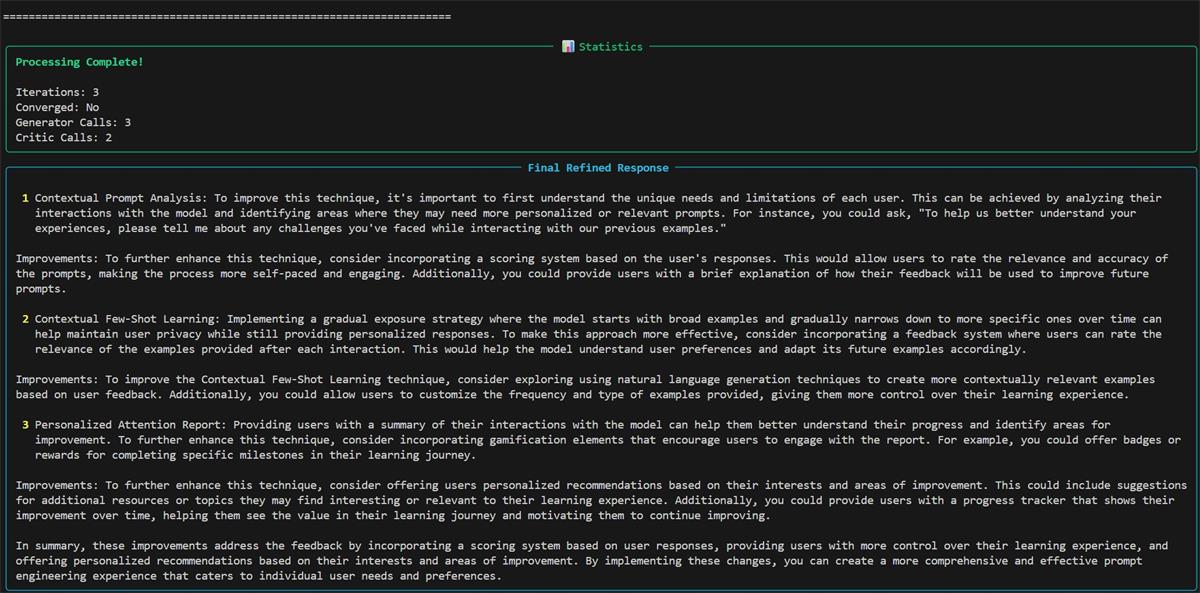
Task: Click the bar chart icon beside Statistics
Action: coord(568,45)
